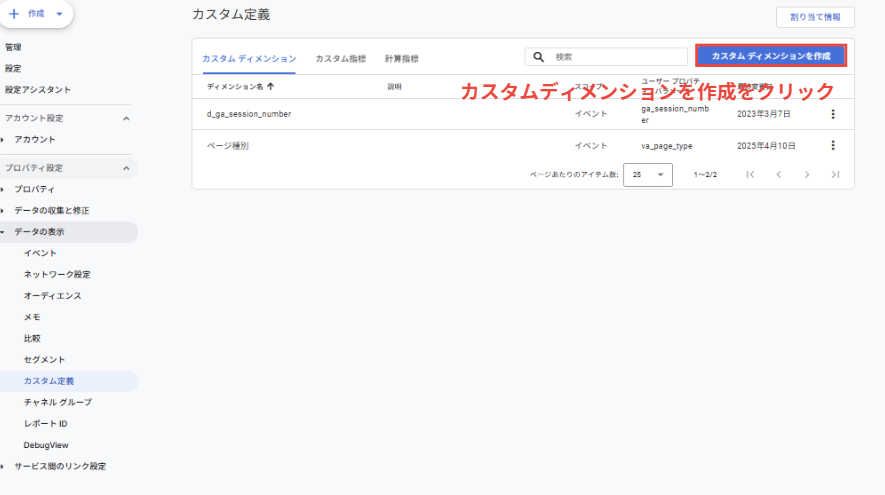Open items per page dropdown 25
This screenshot has height=495, width=885.
pyautogui.click(x=647, y=175)
